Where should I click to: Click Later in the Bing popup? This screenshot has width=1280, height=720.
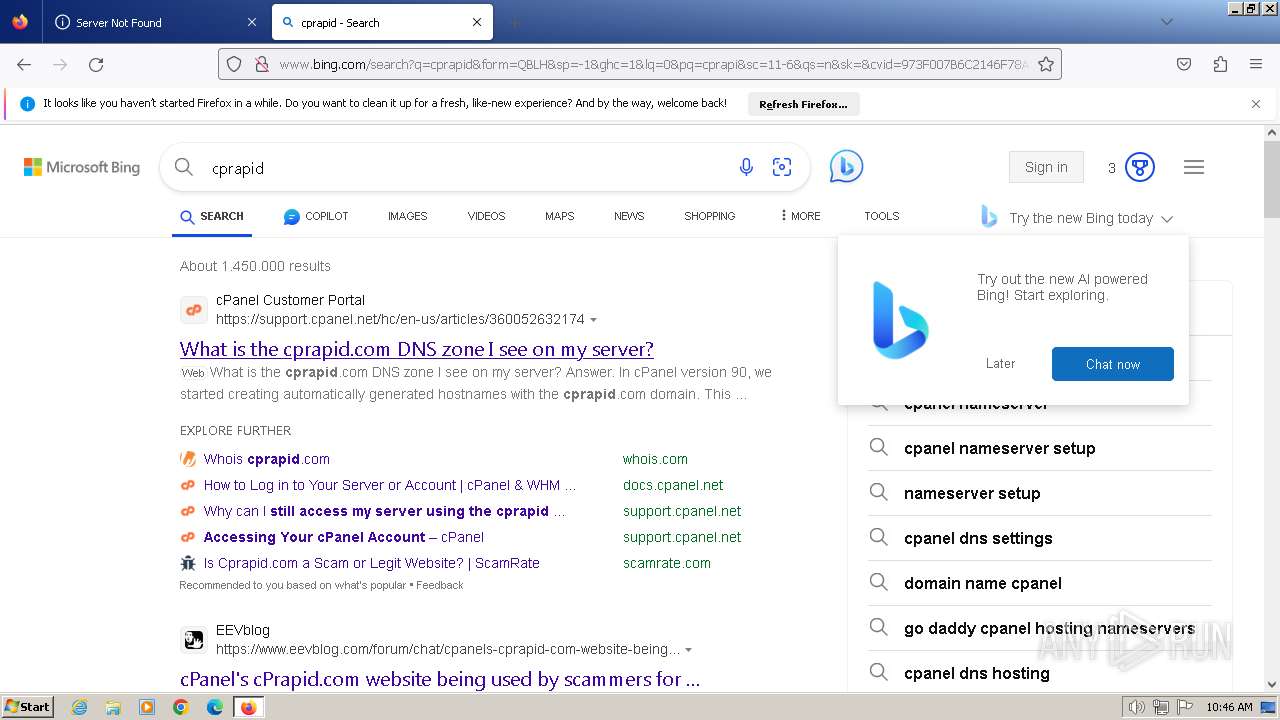coord(1000,364)
